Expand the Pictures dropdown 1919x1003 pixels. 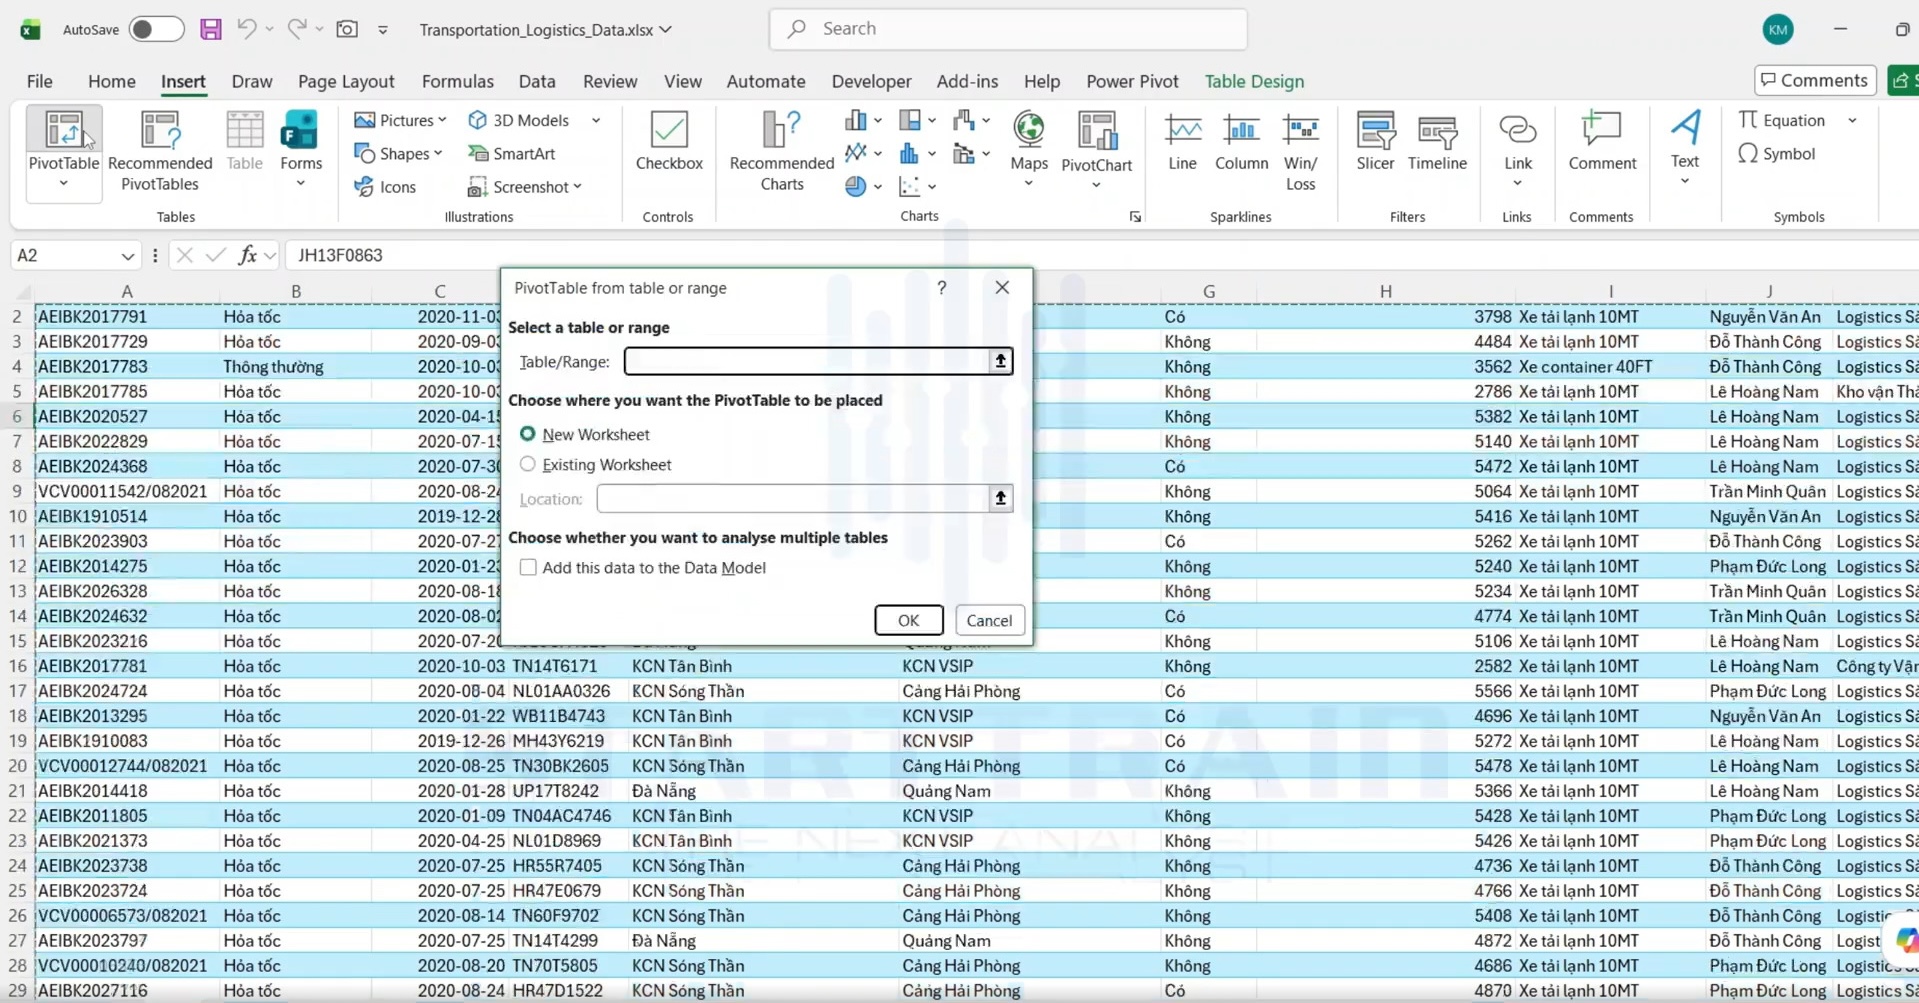coord(442,120)
